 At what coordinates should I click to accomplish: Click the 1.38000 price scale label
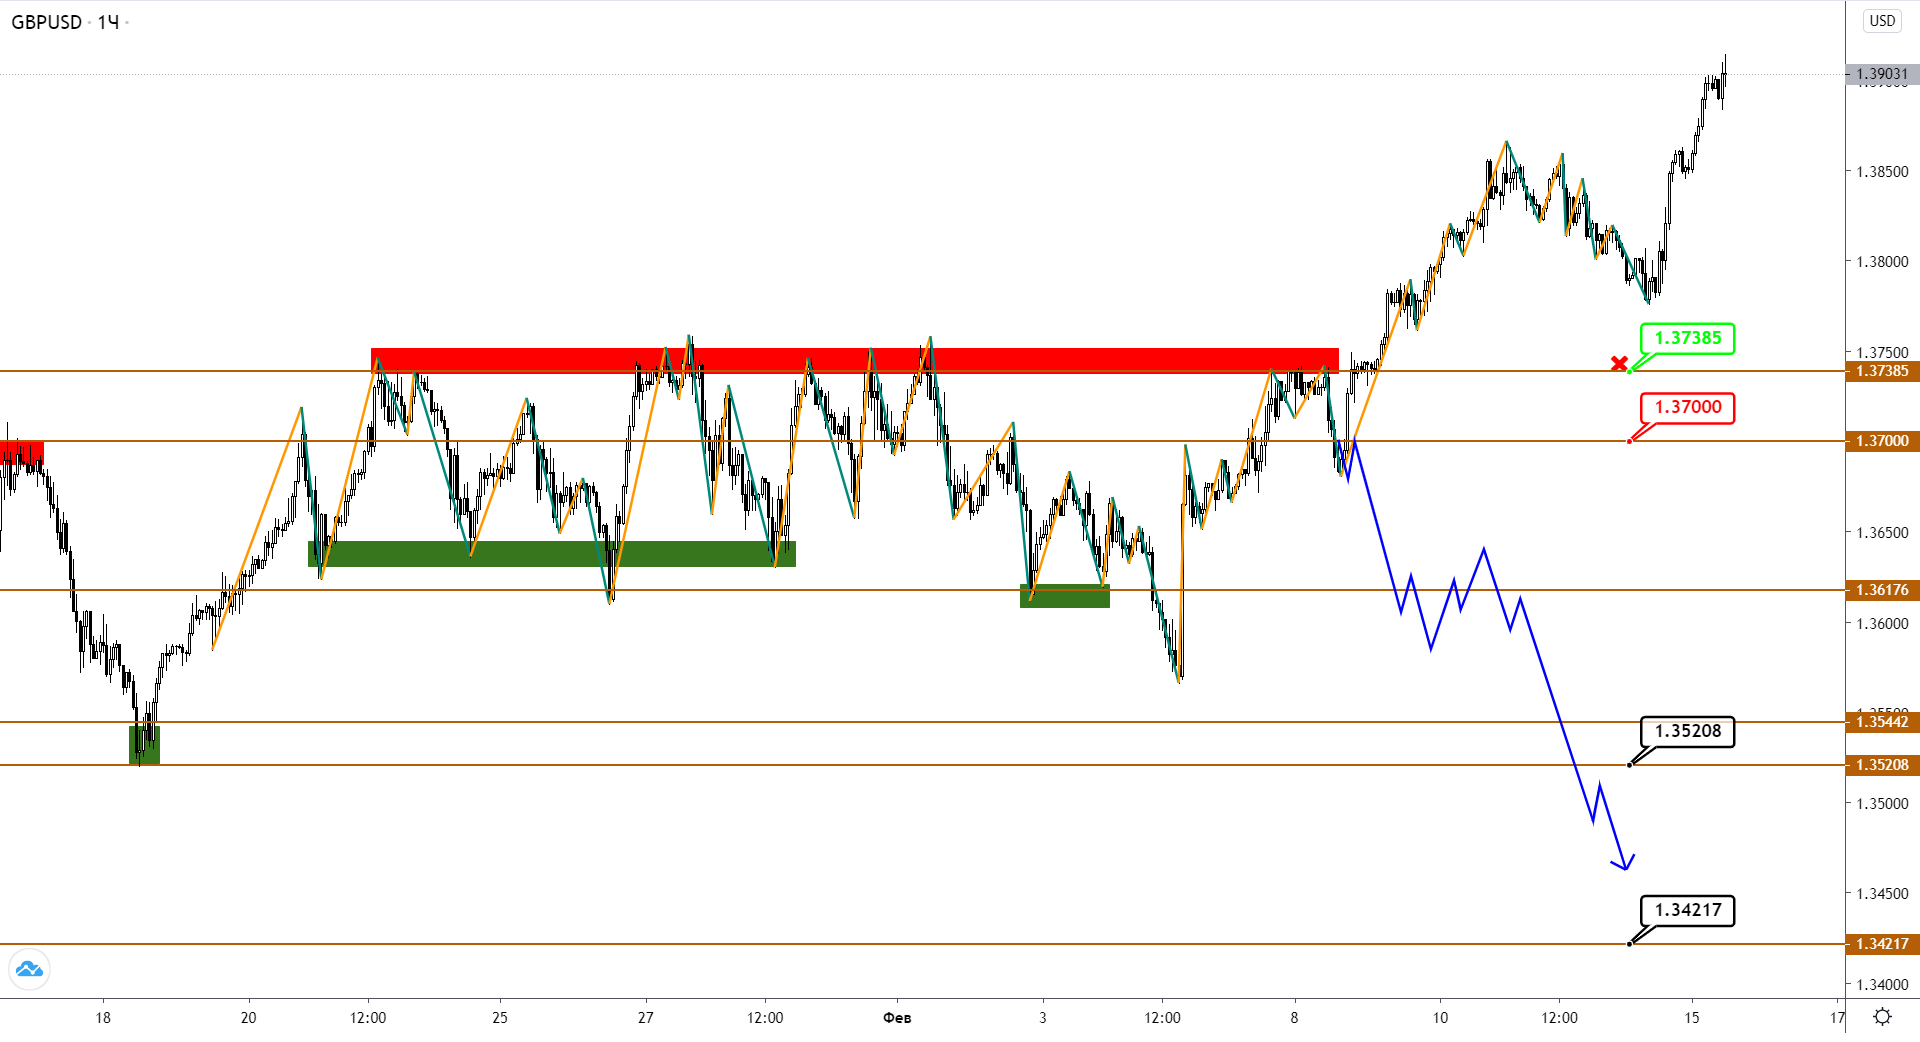(x=1882, y=262)
